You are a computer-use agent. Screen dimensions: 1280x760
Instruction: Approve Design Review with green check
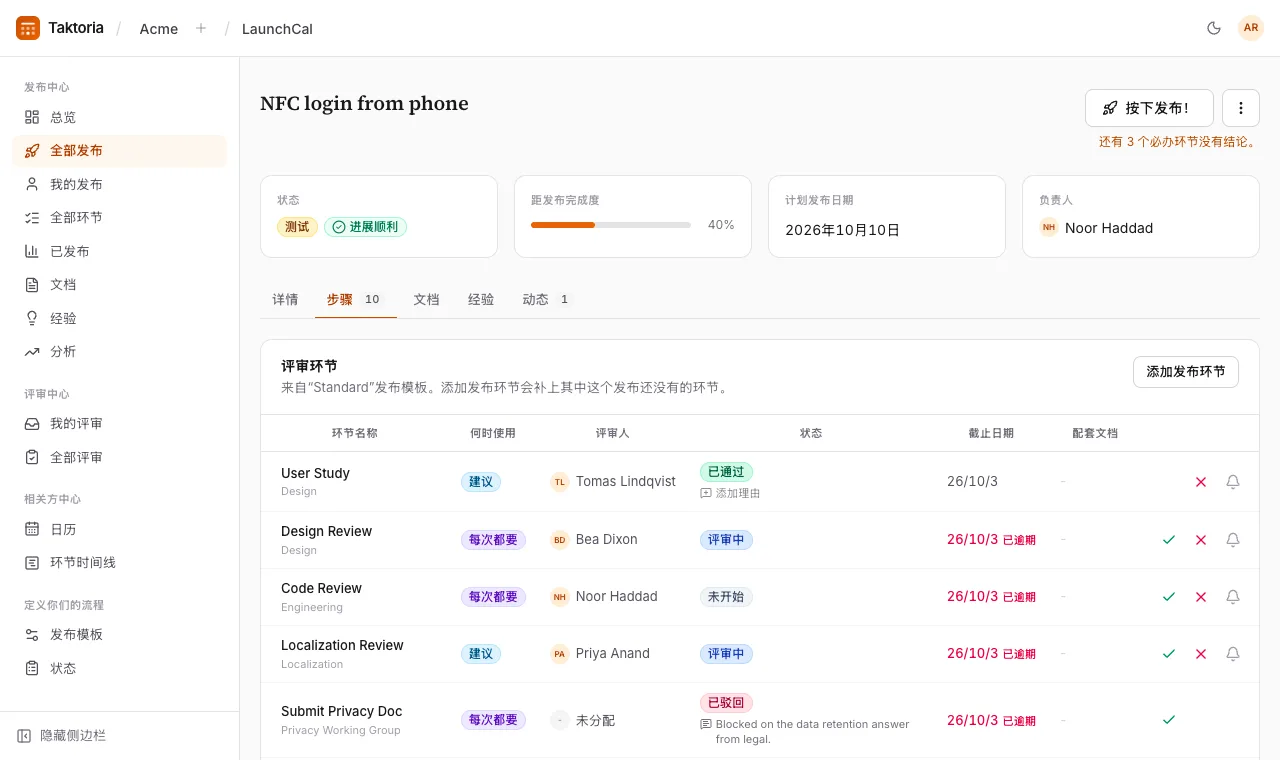(1169, 540)
